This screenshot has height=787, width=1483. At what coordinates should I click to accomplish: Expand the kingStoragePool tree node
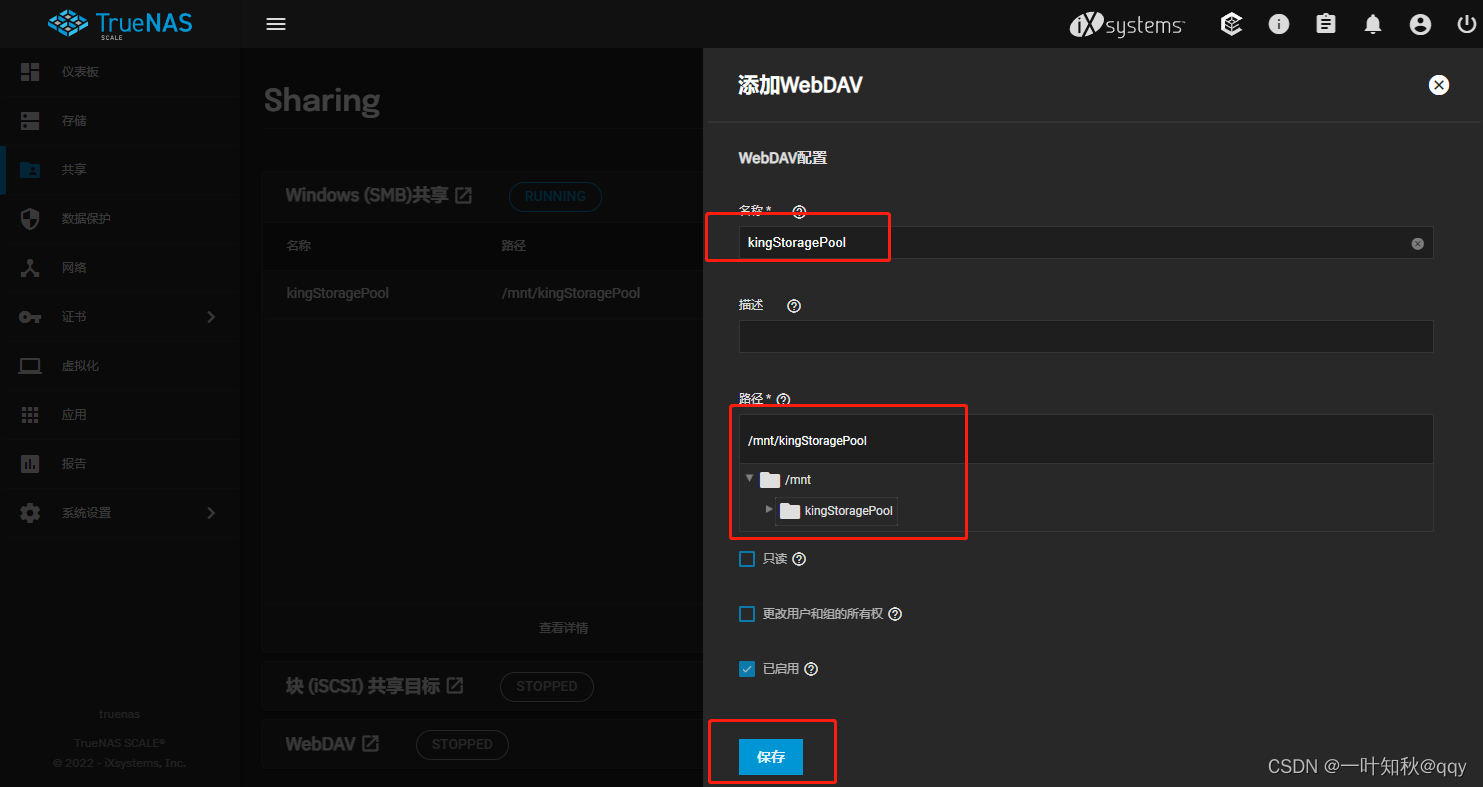pos(769,509)
